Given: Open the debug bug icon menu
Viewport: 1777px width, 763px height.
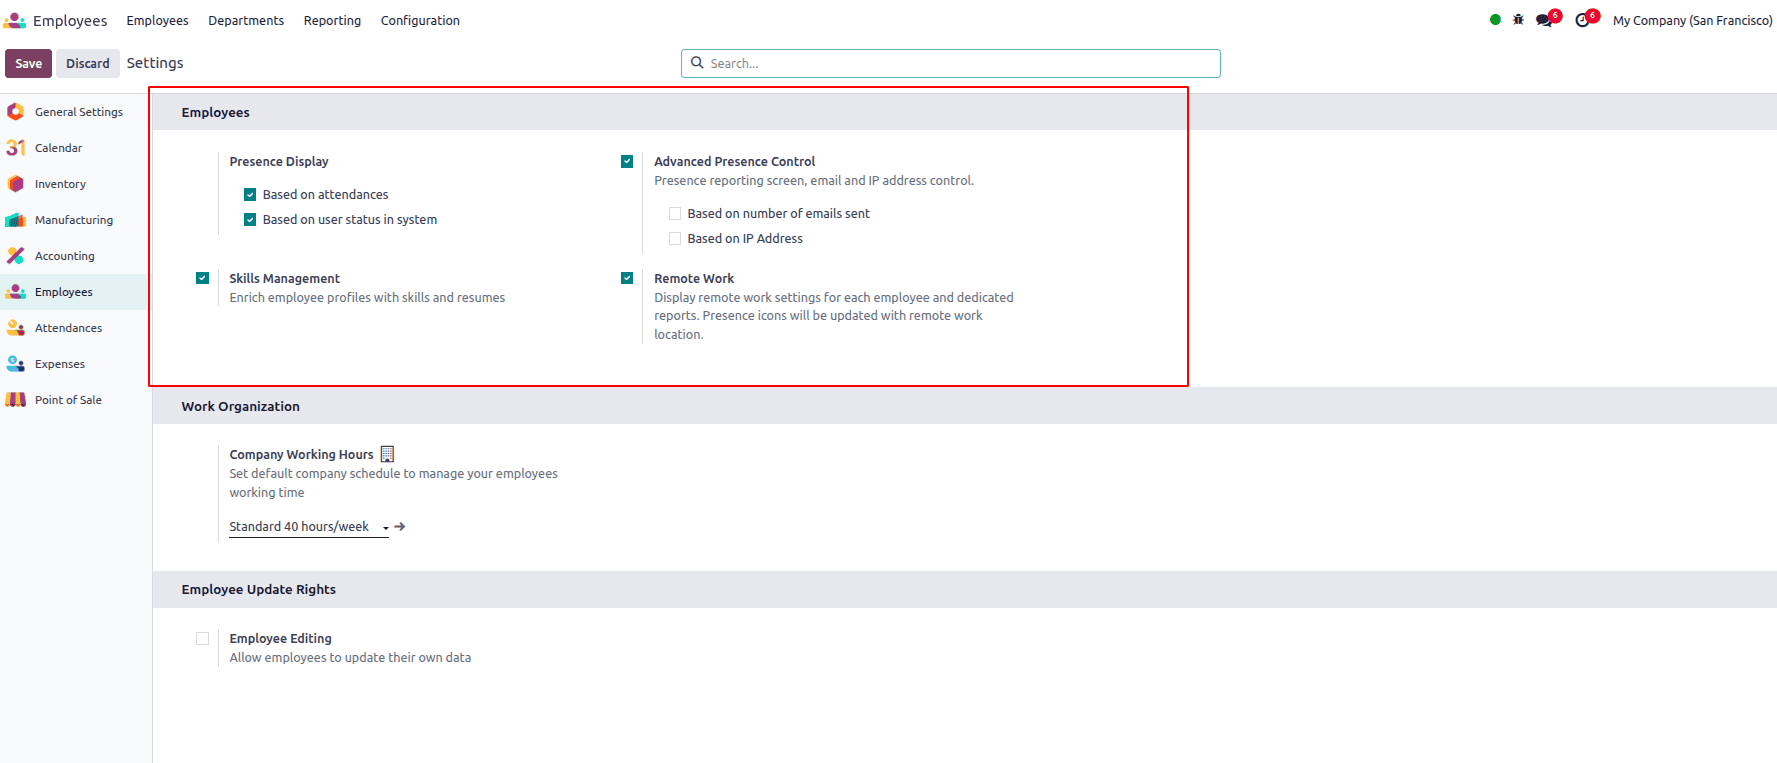Looking at the screenshot, I should point(1518,19).
